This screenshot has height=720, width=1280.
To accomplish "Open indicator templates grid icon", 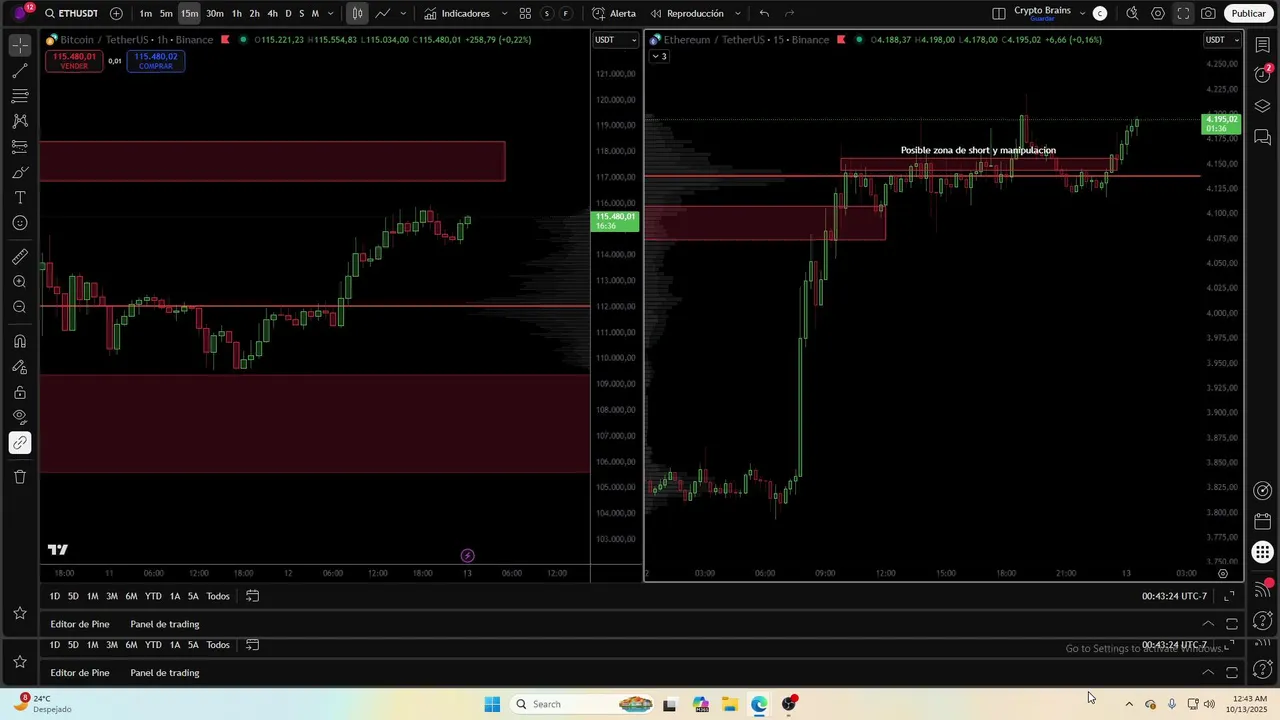I will click(525, 13).
